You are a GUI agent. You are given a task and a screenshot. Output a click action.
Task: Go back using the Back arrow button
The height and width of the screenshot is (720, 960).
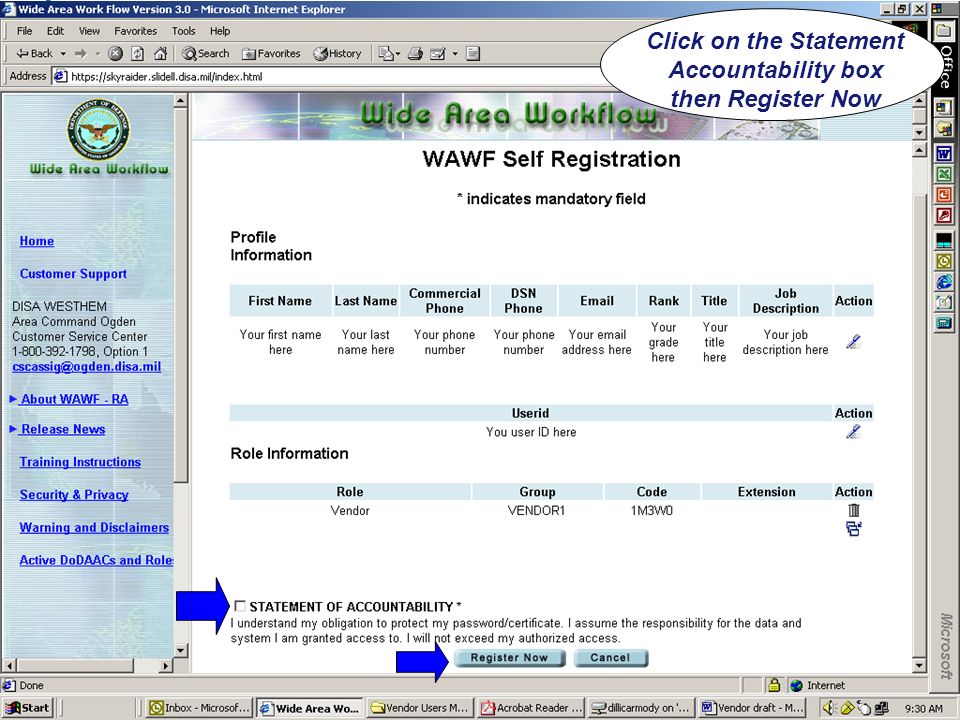click(x=34, y=54)
